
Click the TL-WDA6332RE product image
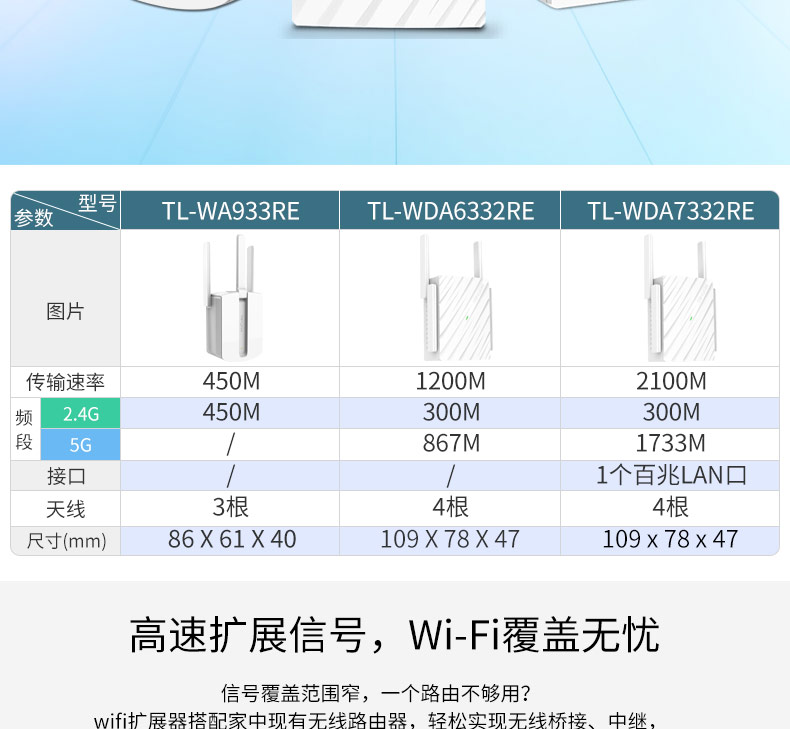456,298
